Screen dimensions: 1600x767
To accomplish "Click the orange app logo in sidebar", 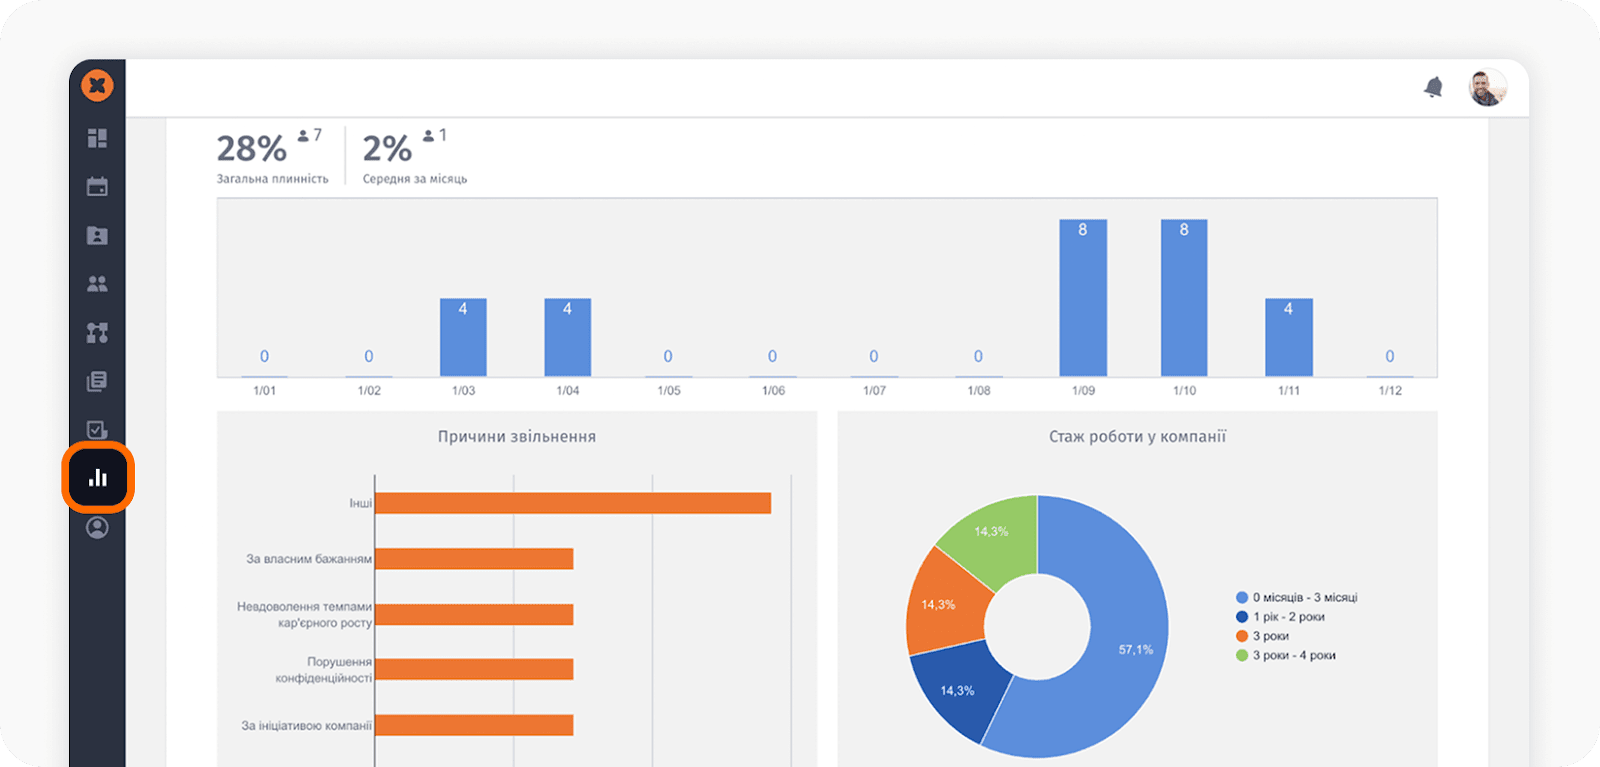I will [x=97, y=86].
